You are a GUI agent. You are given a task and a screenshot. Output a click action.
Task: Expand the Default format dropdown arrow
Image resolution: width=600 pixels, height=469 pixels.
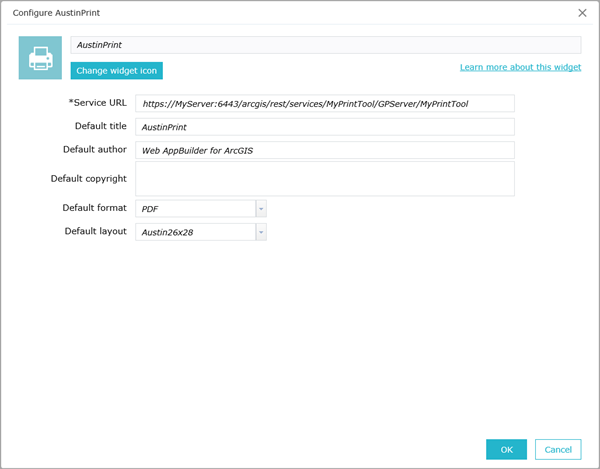(x=261, y=209)
